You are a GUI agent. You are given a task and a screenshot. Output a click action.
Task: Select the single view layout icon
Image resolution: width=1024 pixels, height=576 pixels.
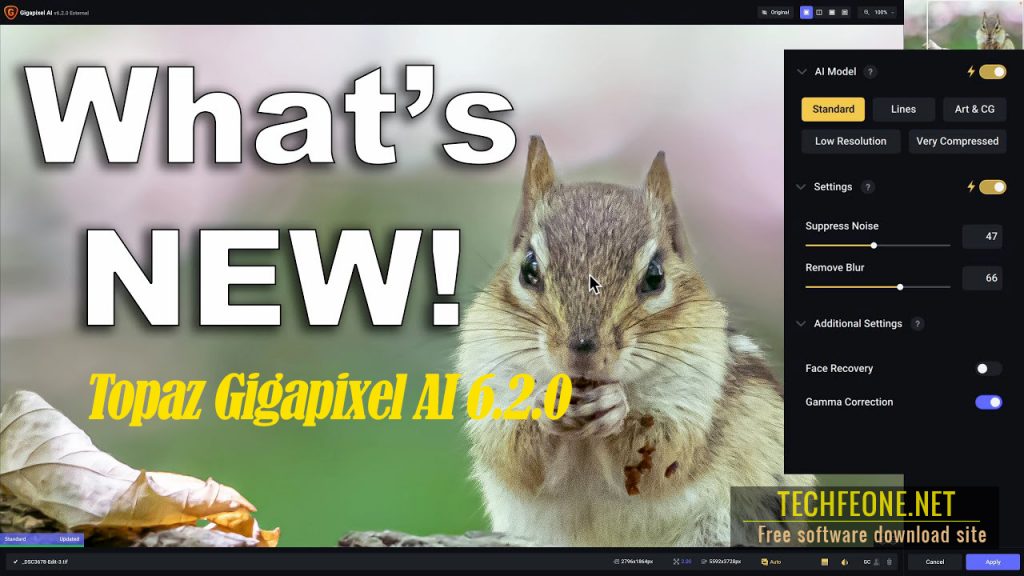[806, 12]
